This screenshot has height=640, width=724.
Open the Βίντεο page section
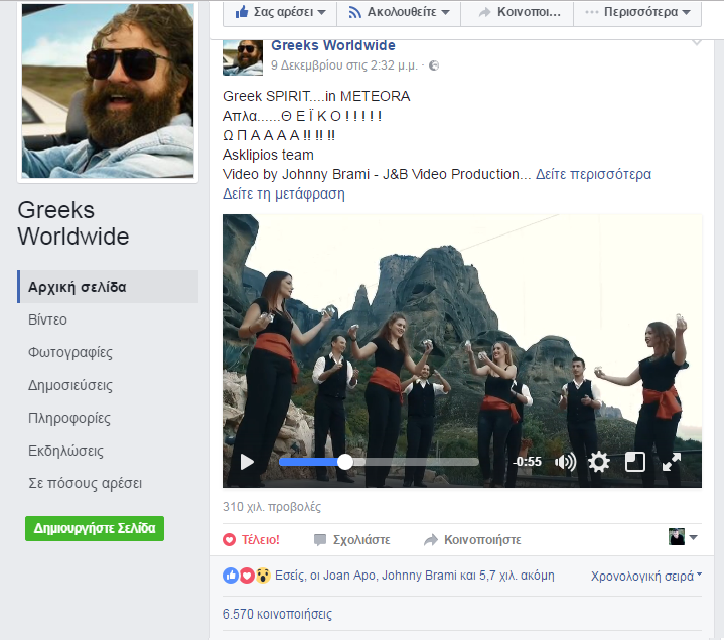click(47, 320)
